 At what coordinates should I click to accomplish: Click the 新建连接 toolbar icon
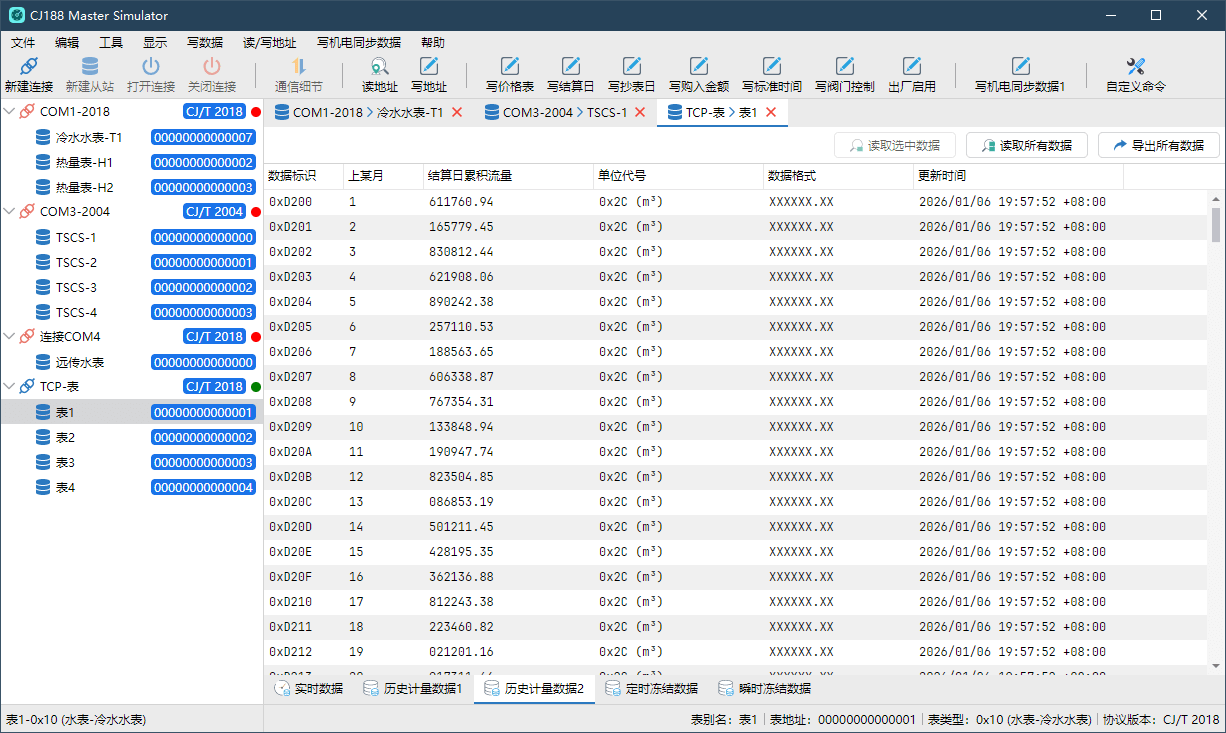[28, 67]
